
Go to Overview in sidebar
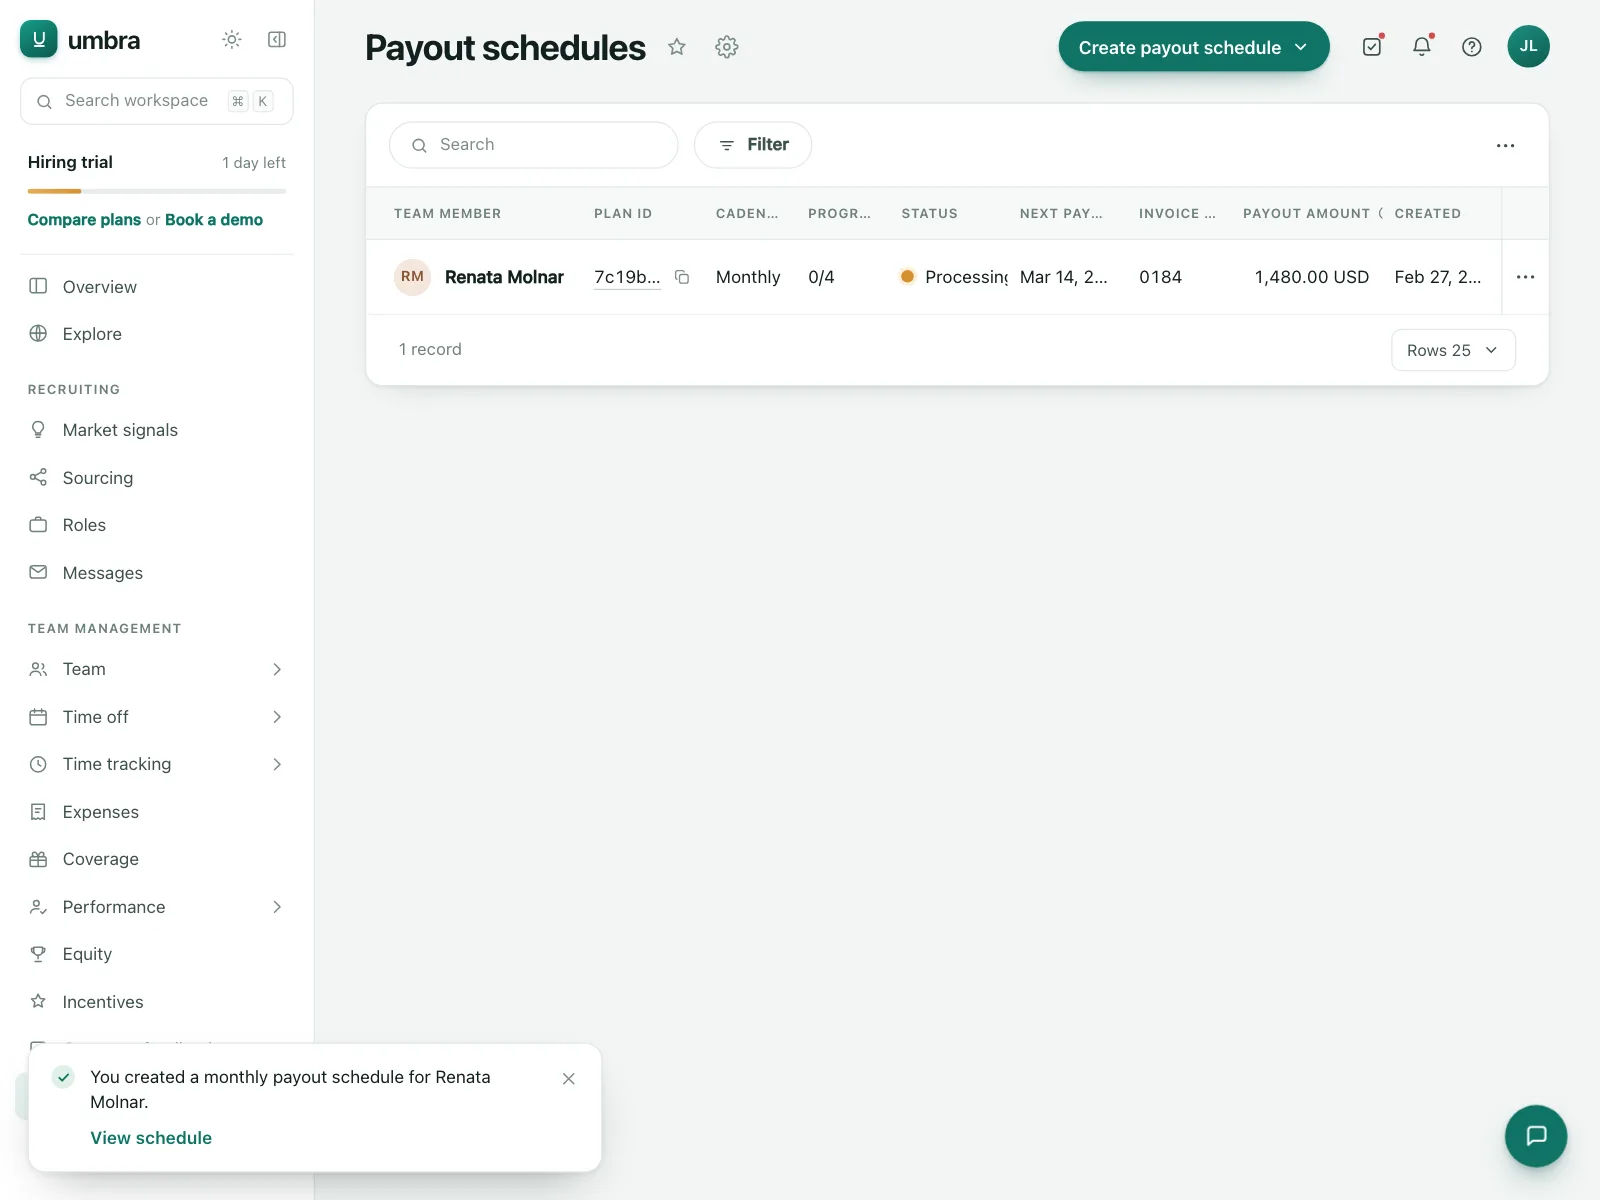(157, 287)
